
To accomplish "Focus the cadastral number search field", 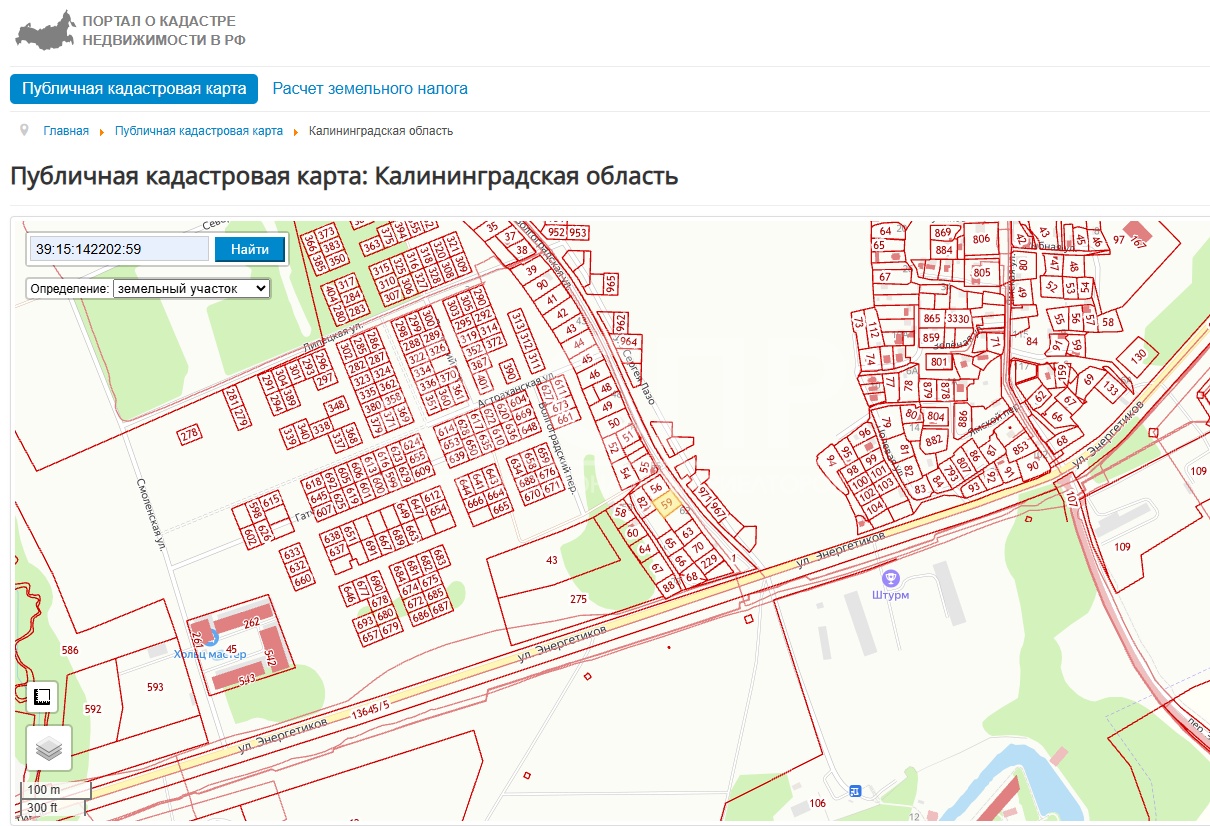I will coord(119,249).
